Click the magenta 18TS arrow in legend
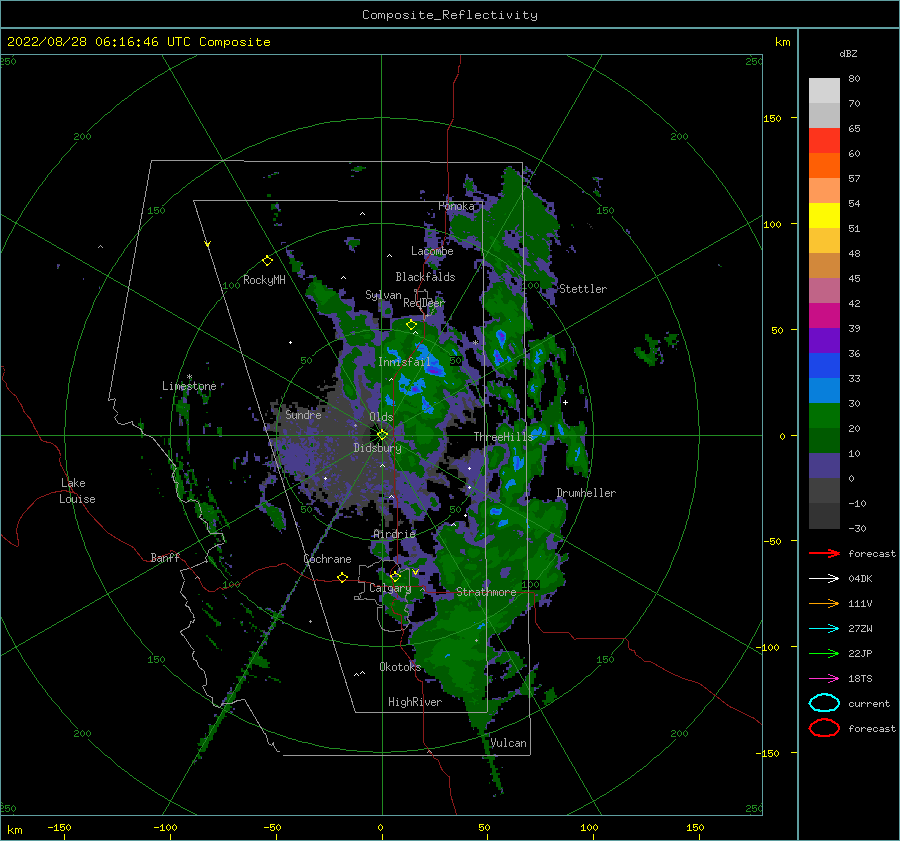The height and width of the screenshot is (841, 900). click(x=824, y=679)
